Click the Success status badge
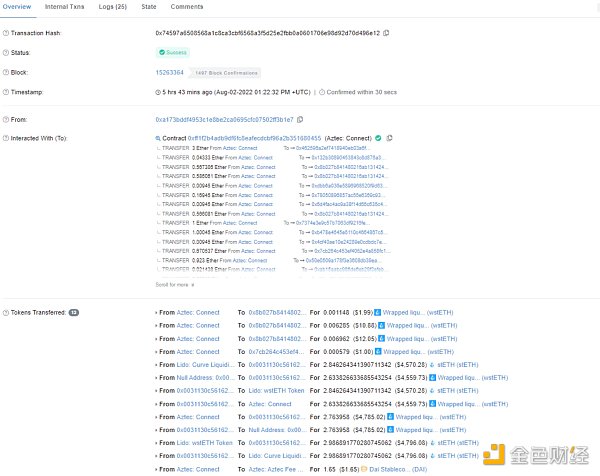Viewport: 600px width, 476px height. point(174,52)
